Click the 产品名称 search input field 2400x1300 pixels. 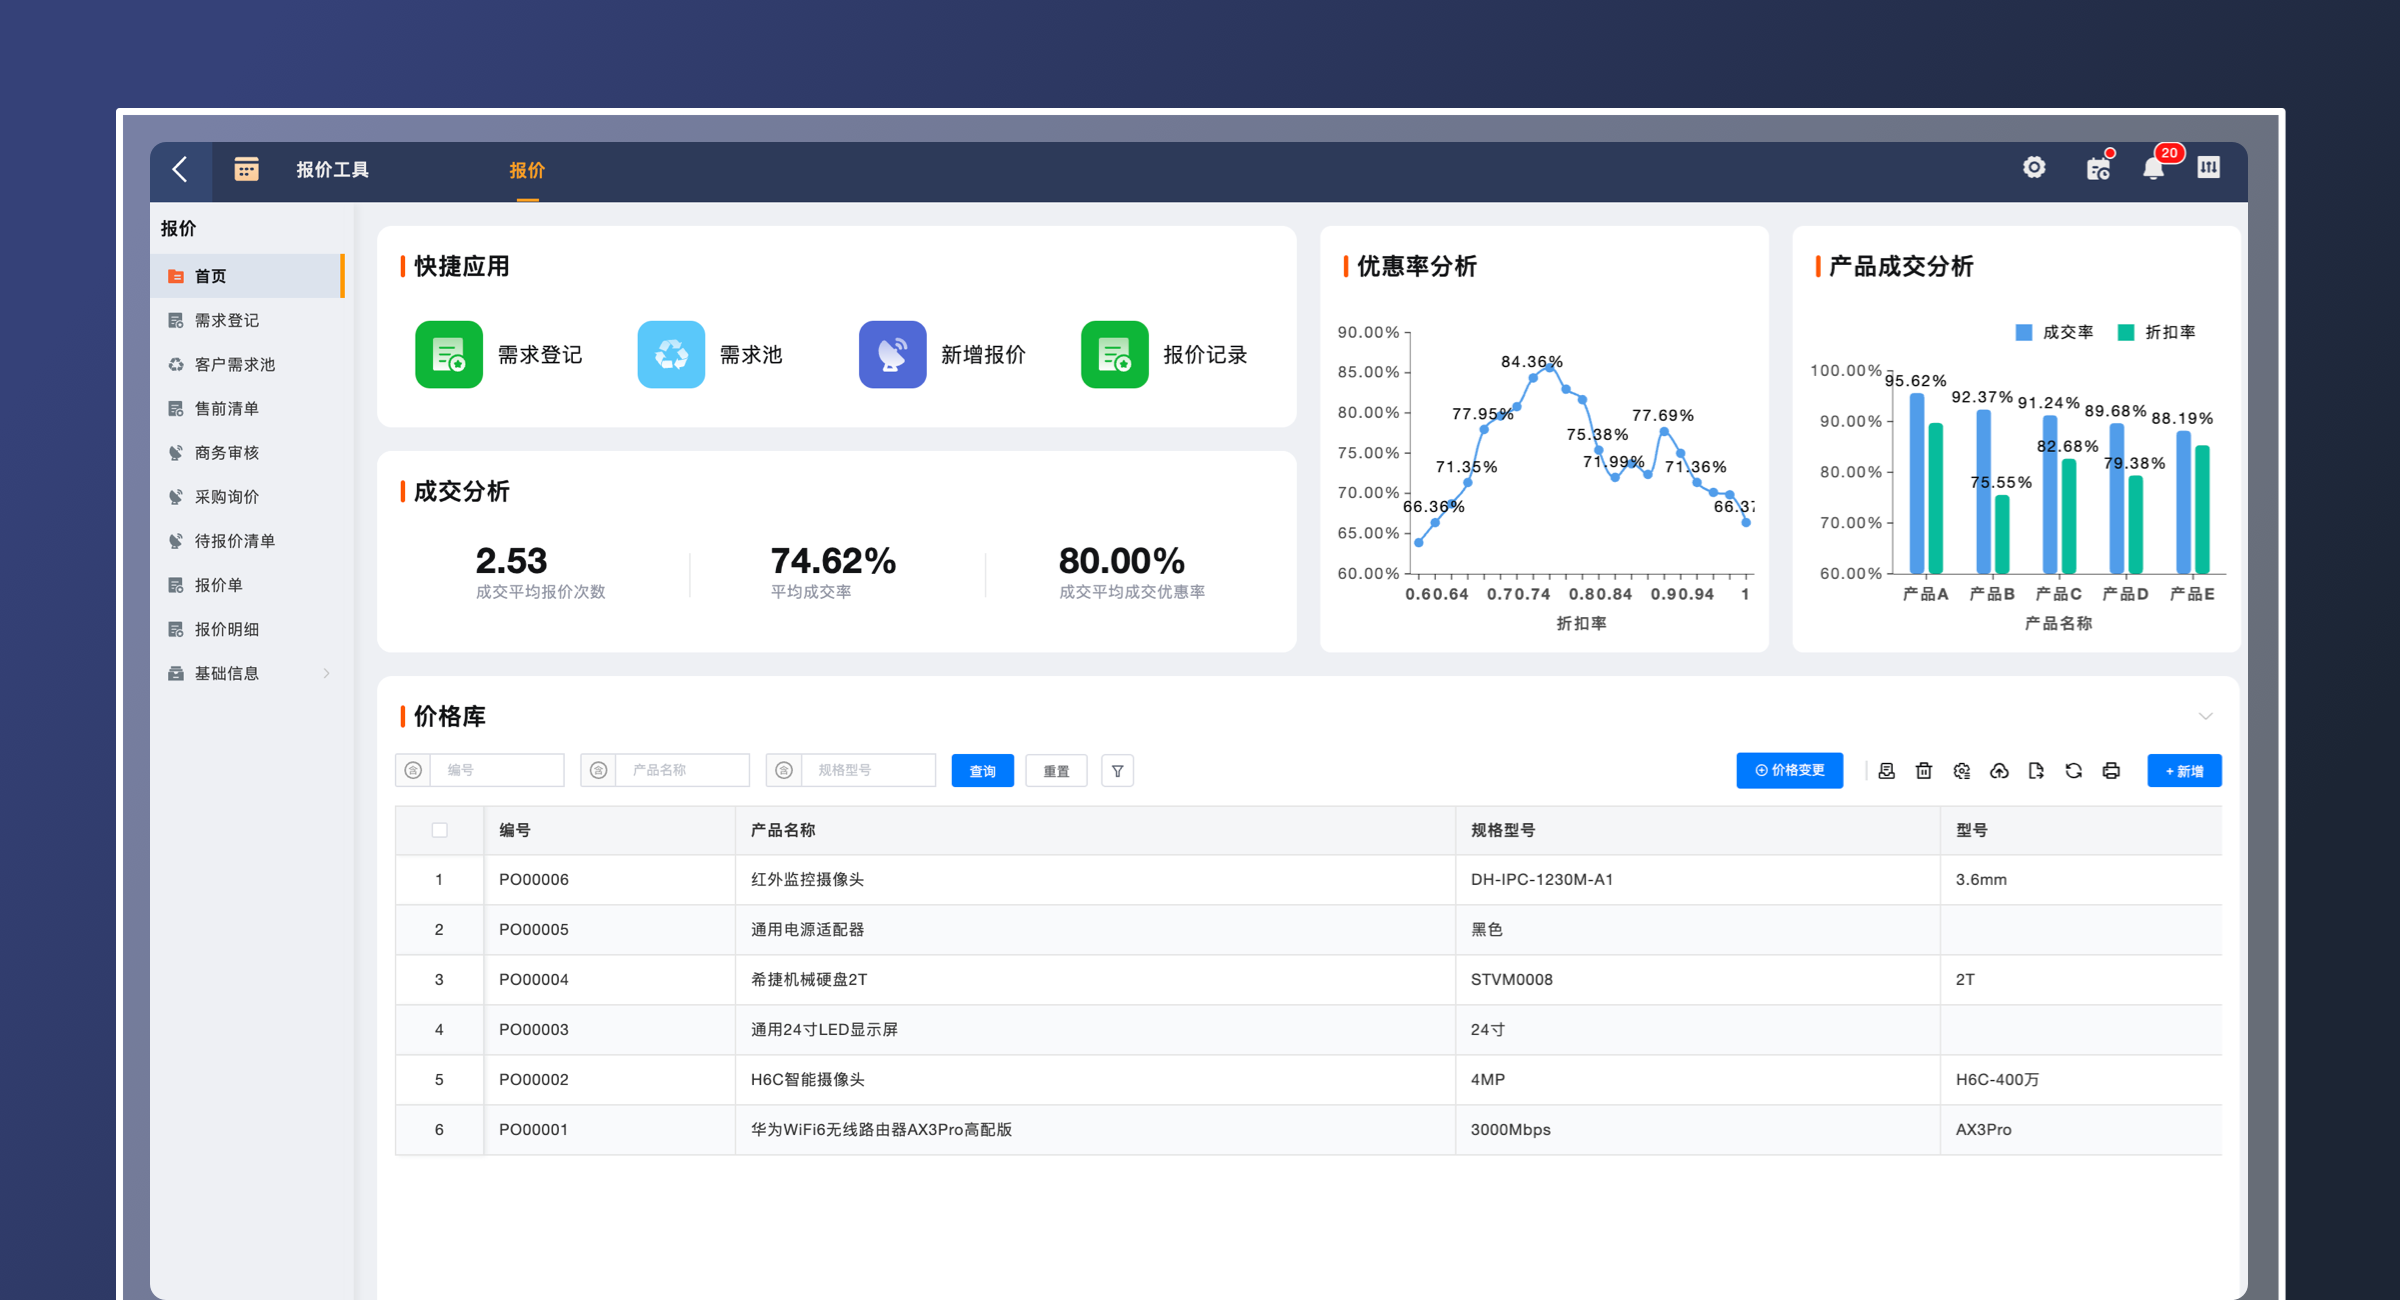pyautogui.click(x=682, y=771)
